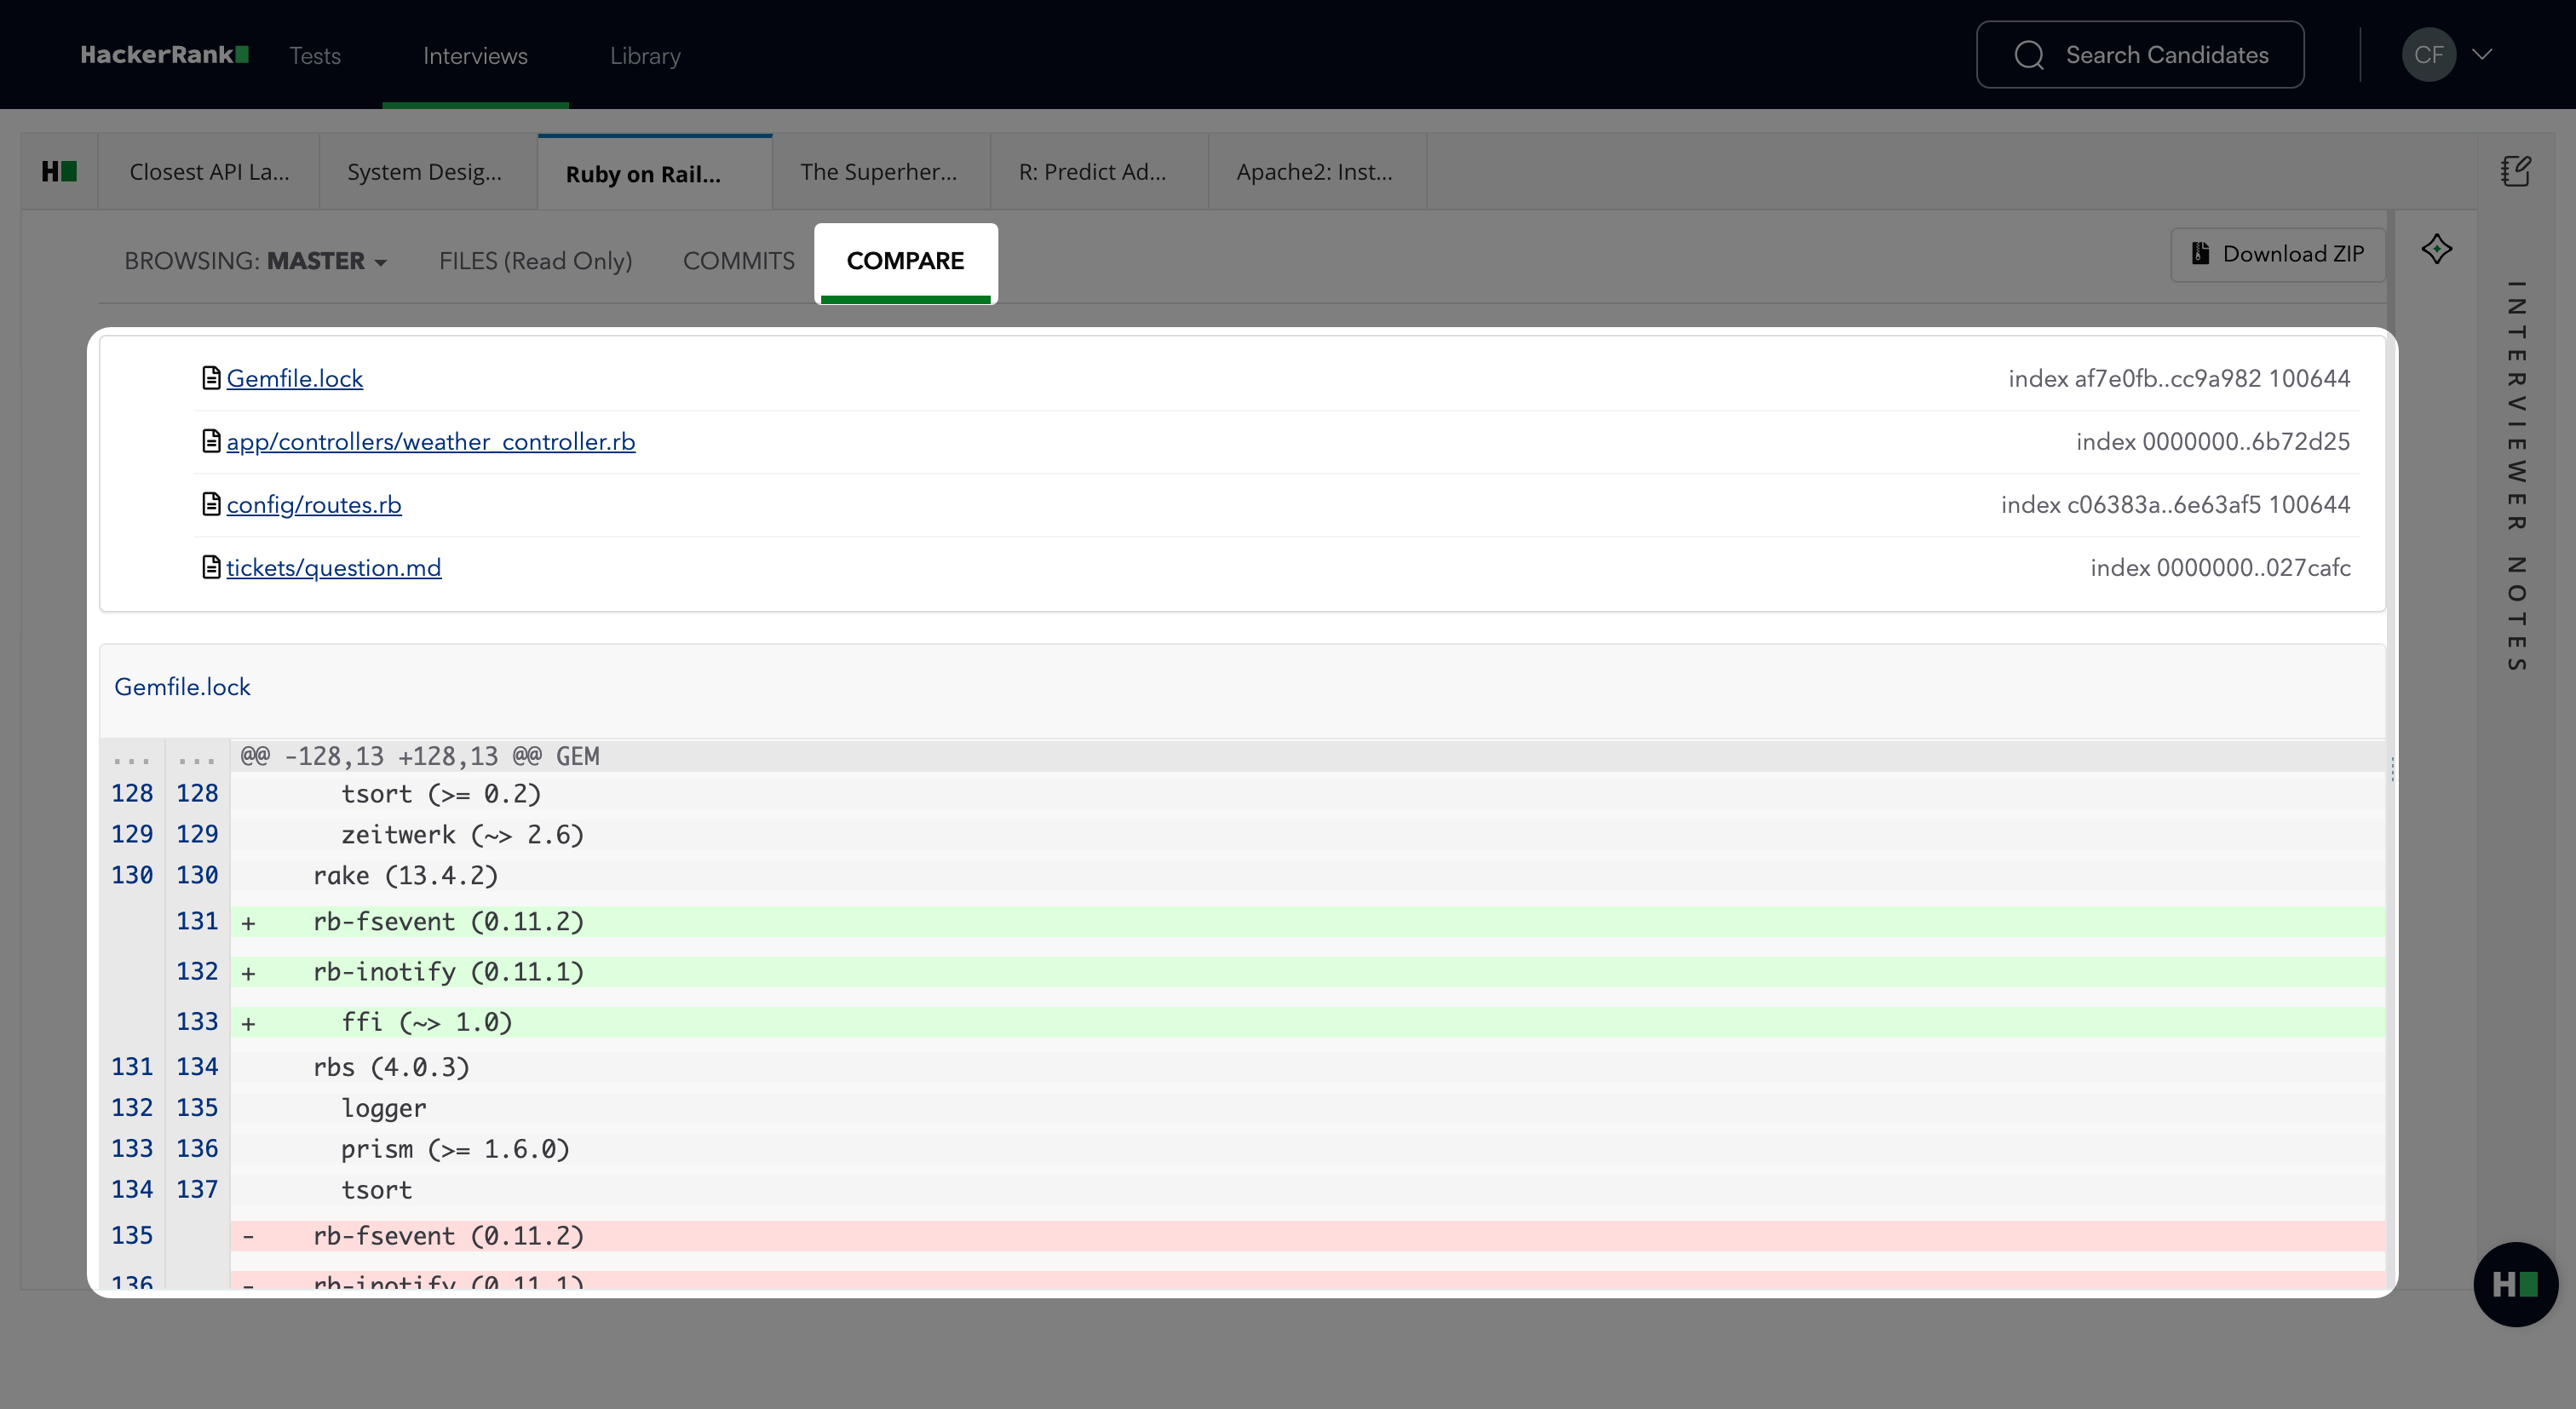Screen dimensions: 2576x1409
Task: Open app/controllers/weather_controller.rb link
Action: pos(430,442)
